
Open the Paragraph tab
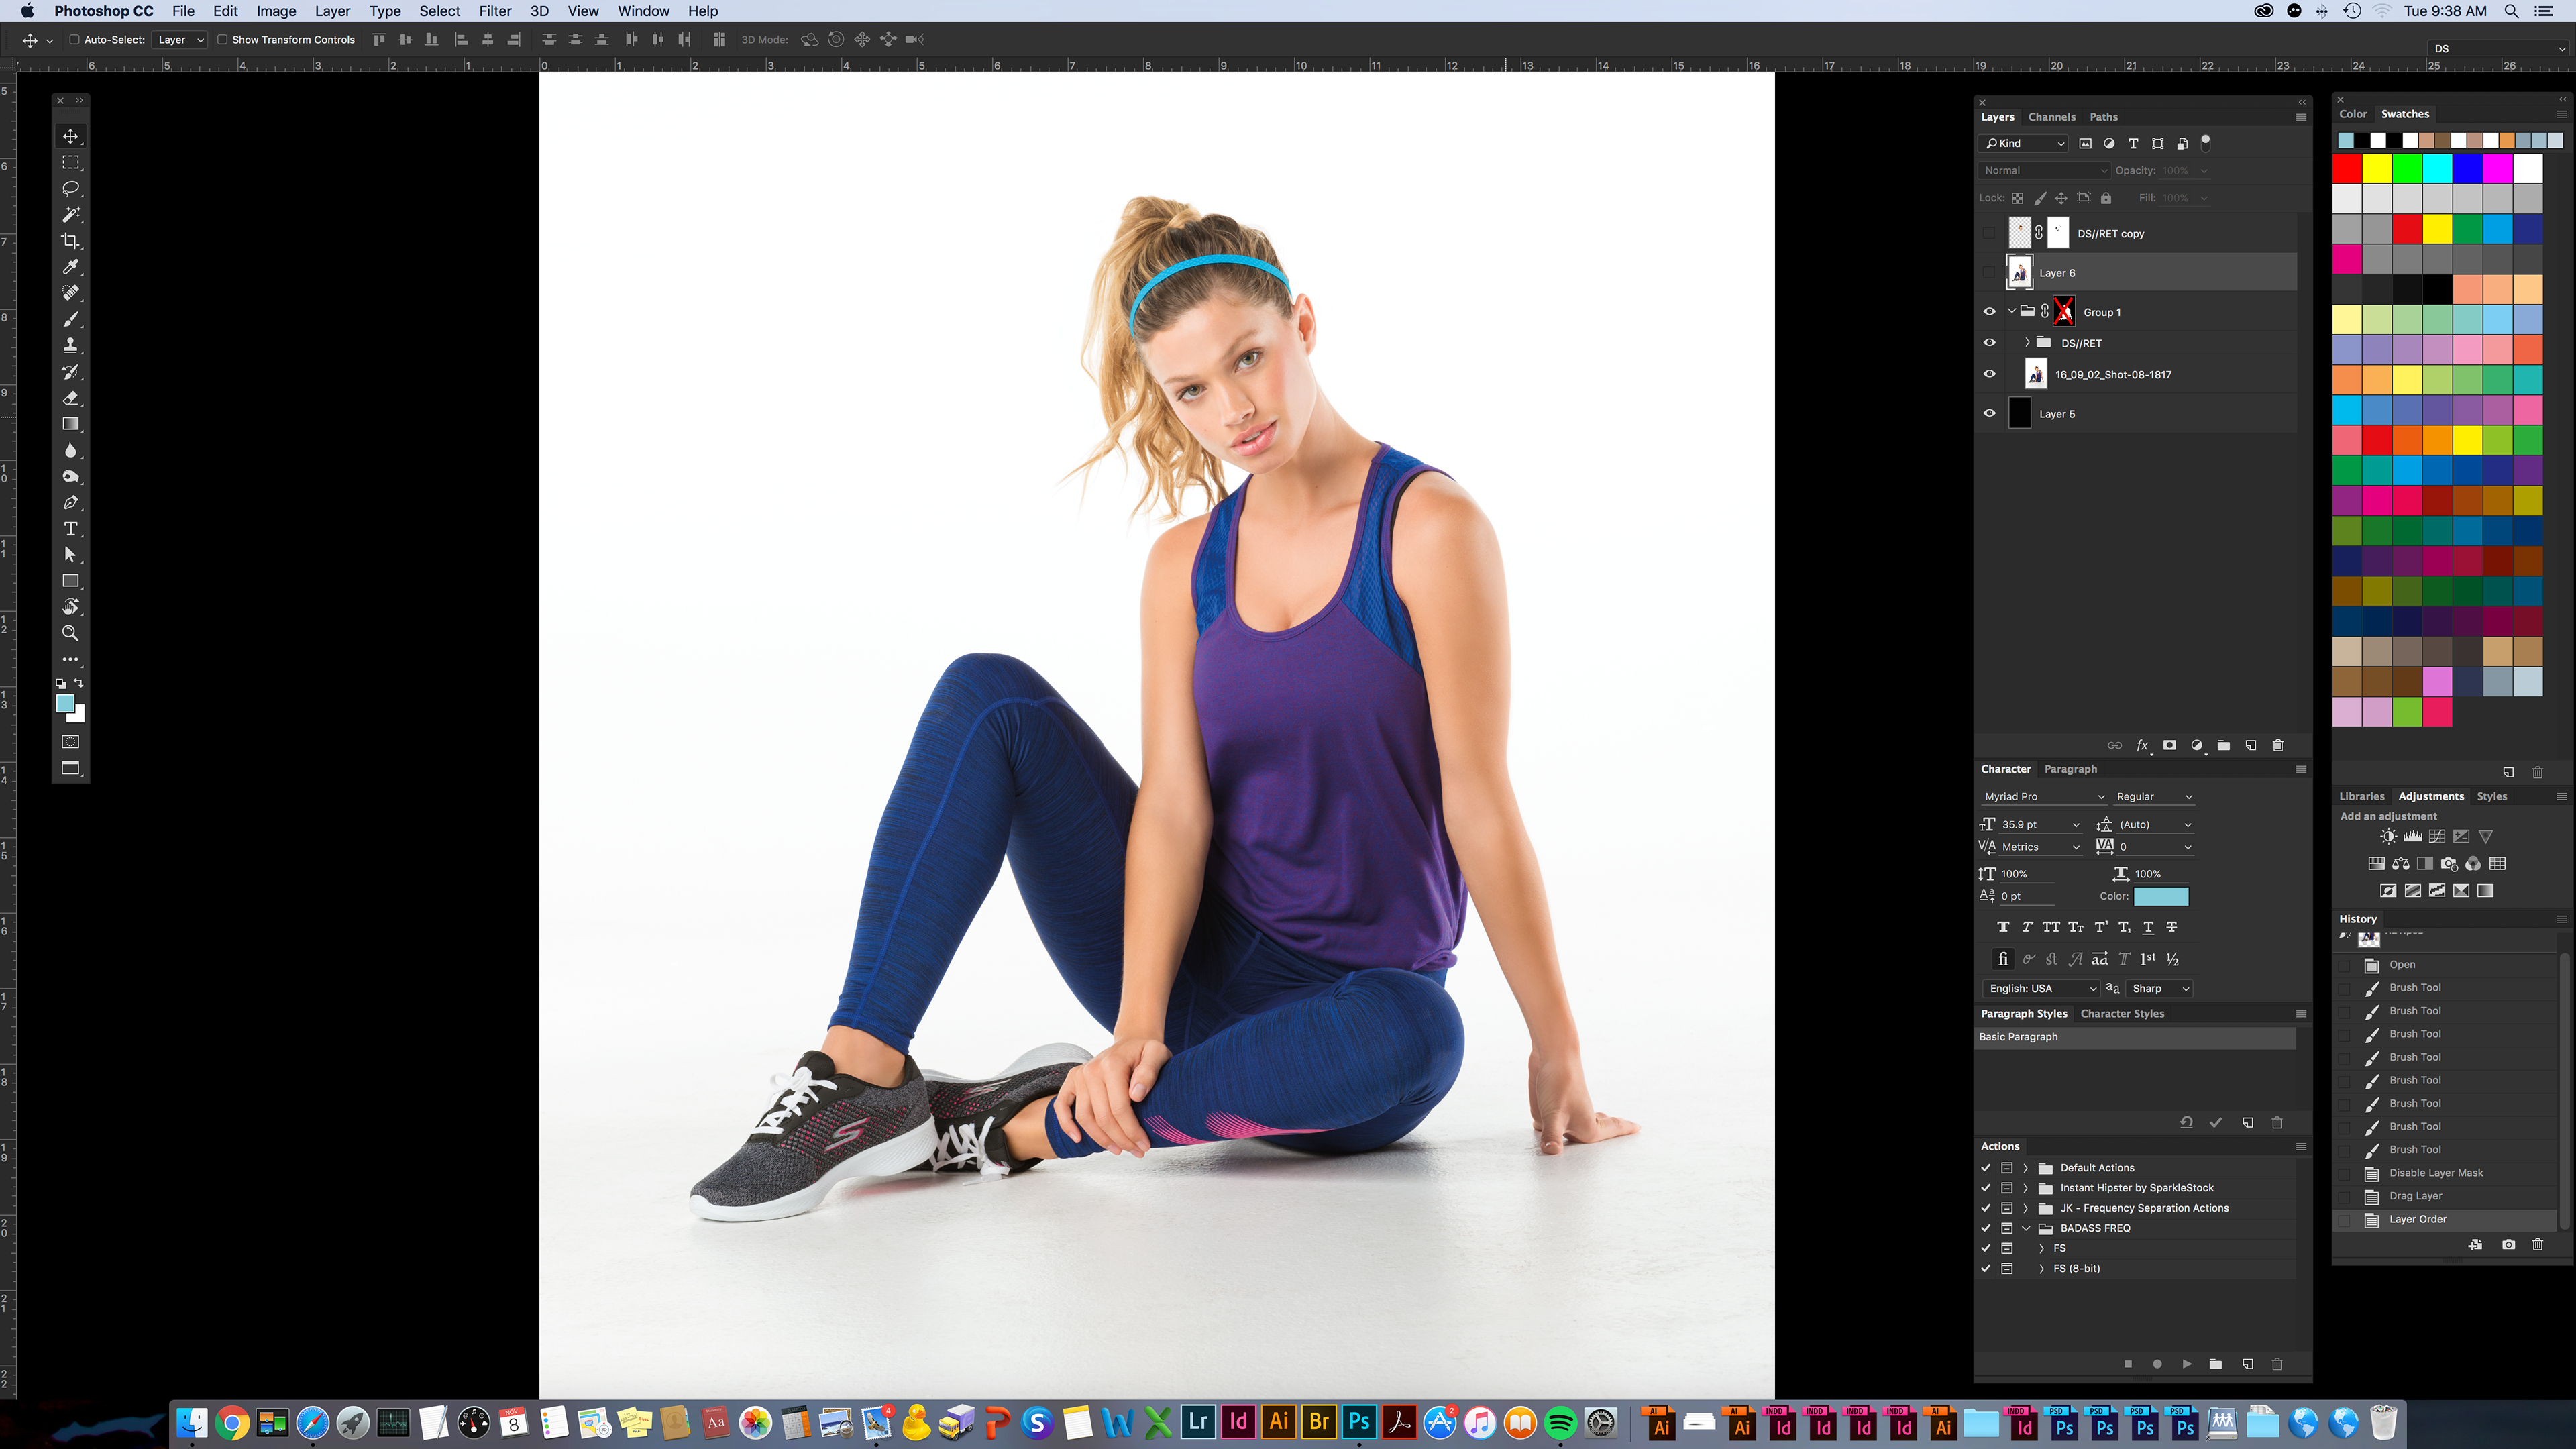tap(2070, 769)
